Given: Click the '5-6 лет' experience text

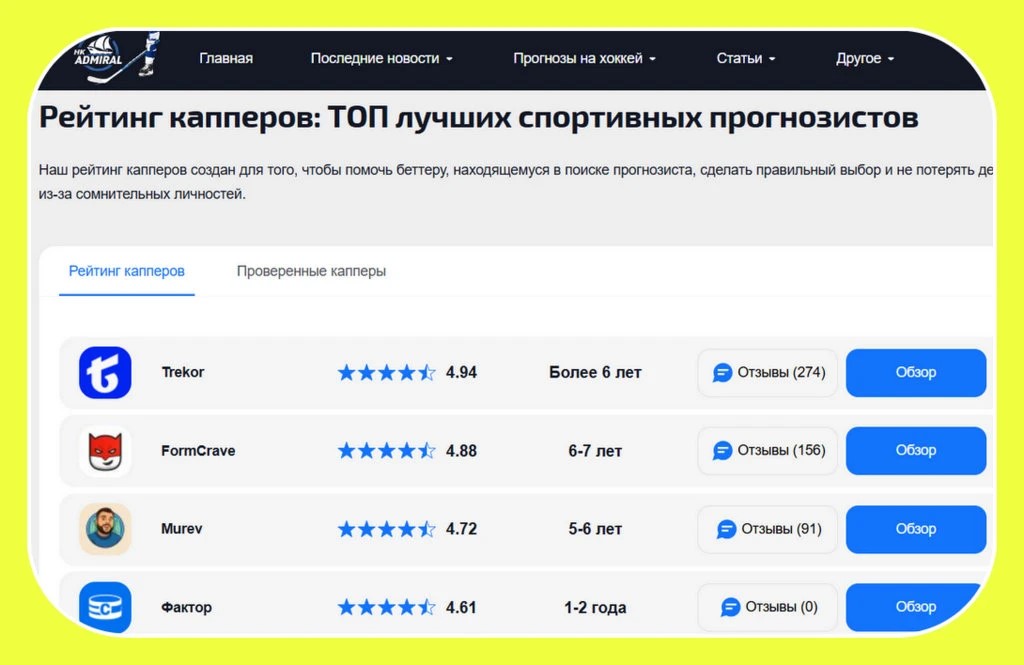Looking at the screenshot, I should [x=595, y=529].
